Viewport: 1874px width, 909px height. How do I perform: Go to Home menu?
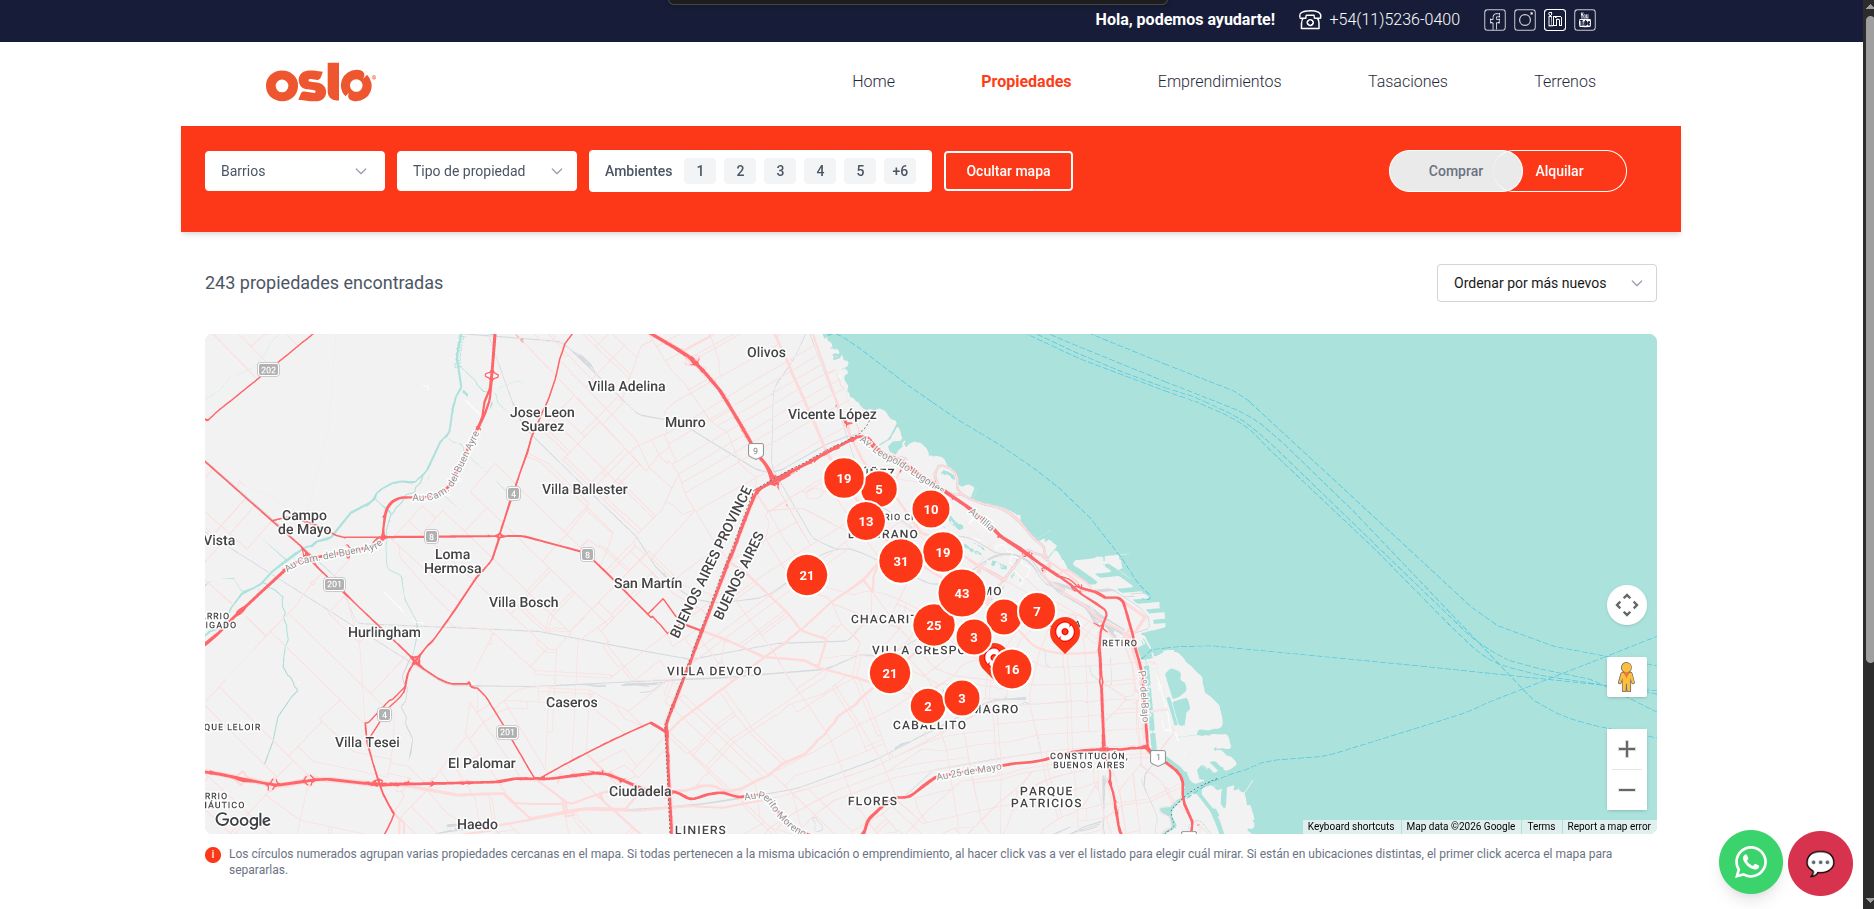pyautogui.click(x=873, y=82)
